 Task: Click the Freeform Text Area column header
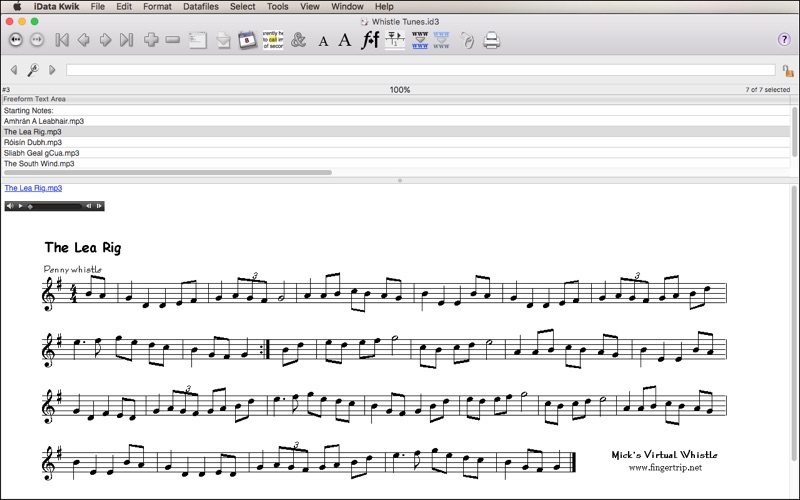point(396,99)
